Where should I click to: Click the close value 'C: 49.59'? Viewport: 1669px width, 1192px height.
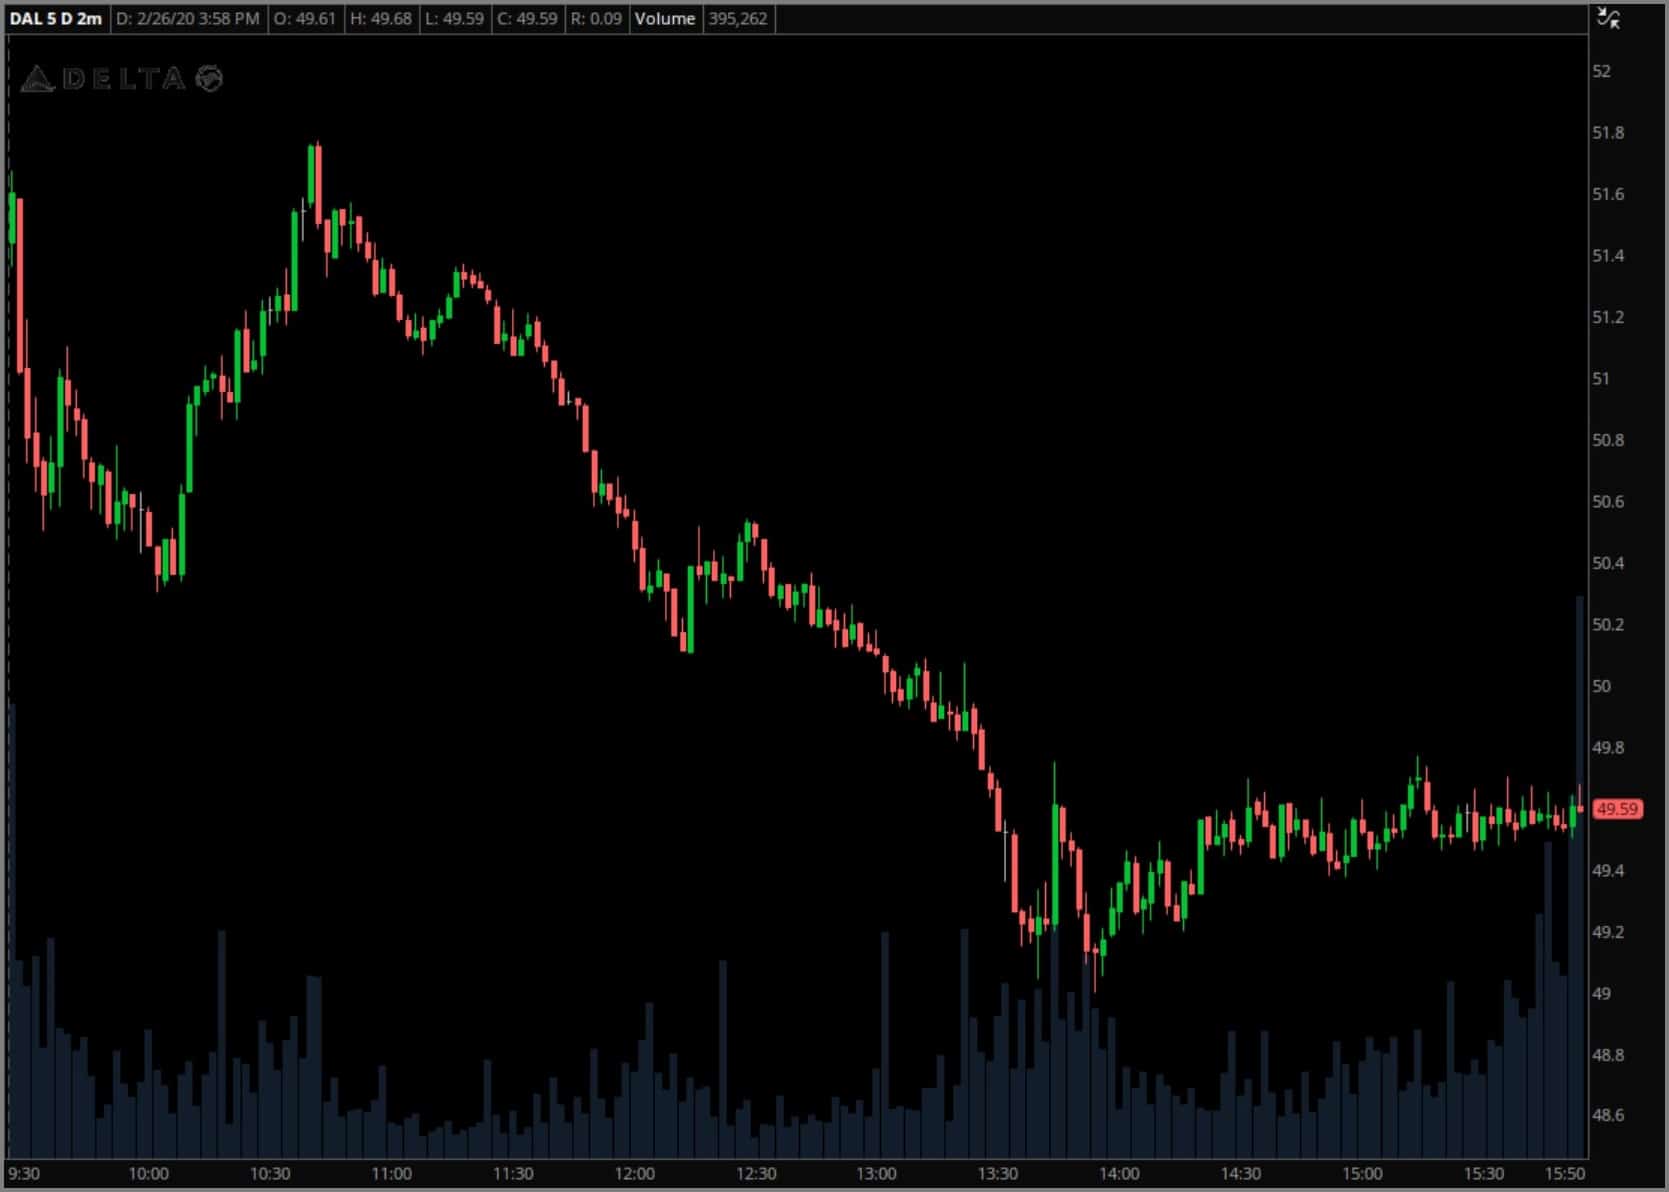point(527,19)
